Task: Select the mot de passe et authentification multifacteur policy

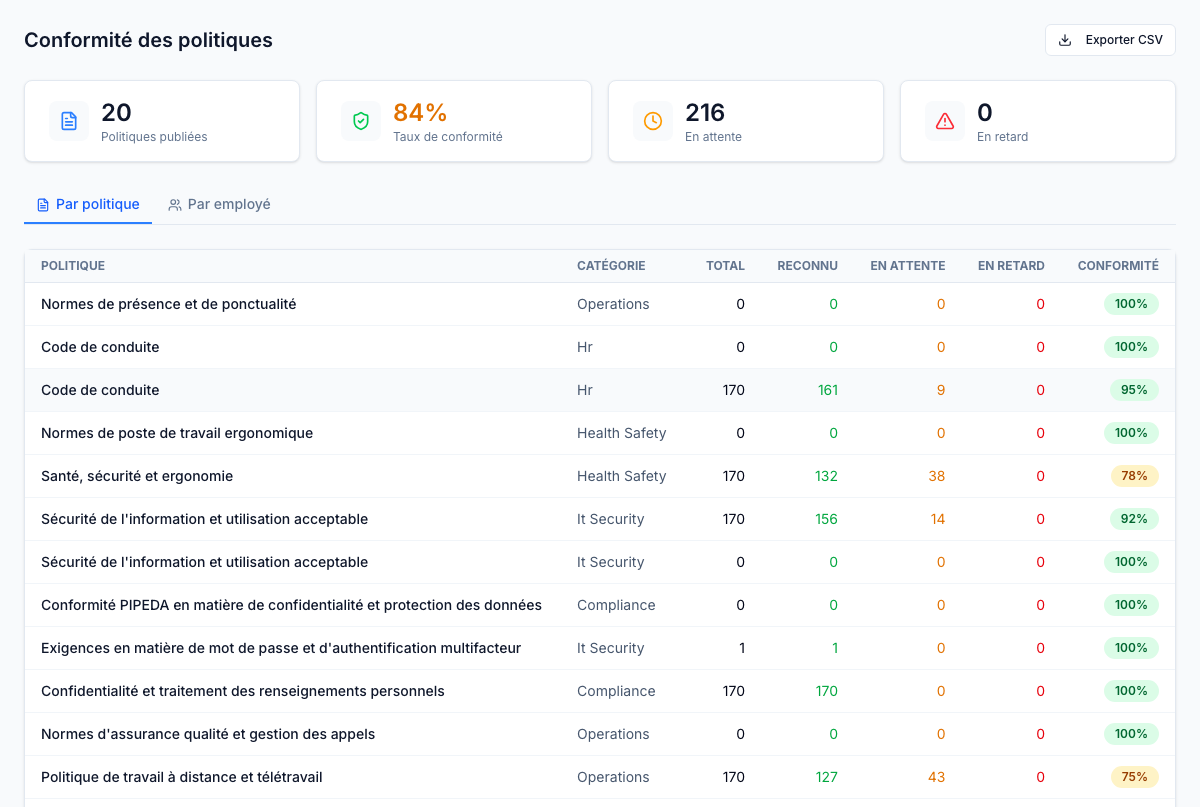Action: (600, 648)
